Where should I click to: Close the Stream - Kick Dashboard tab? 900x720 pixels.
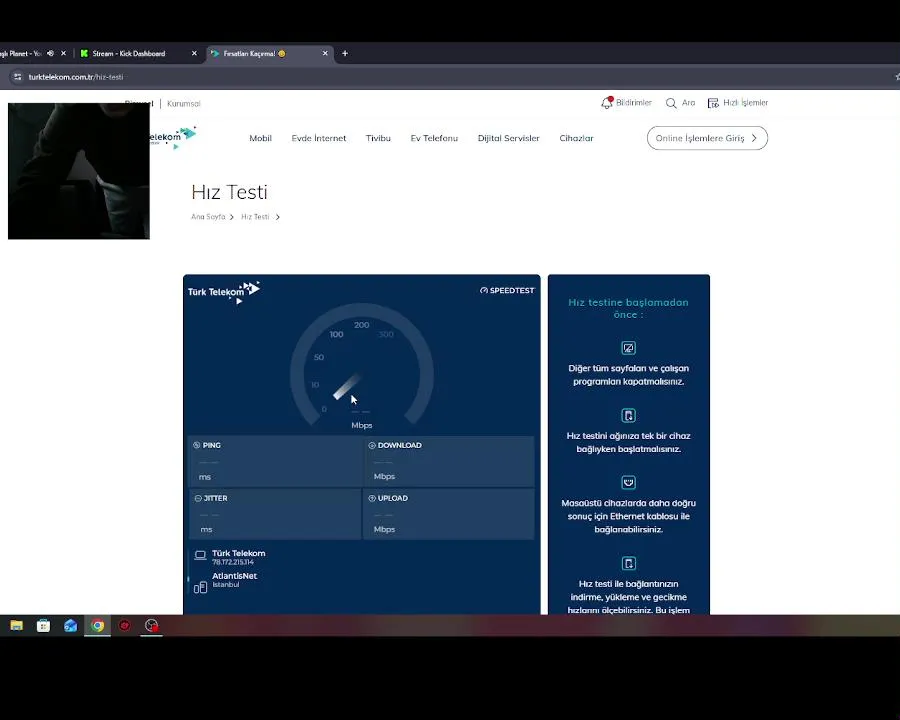(194, 53)
